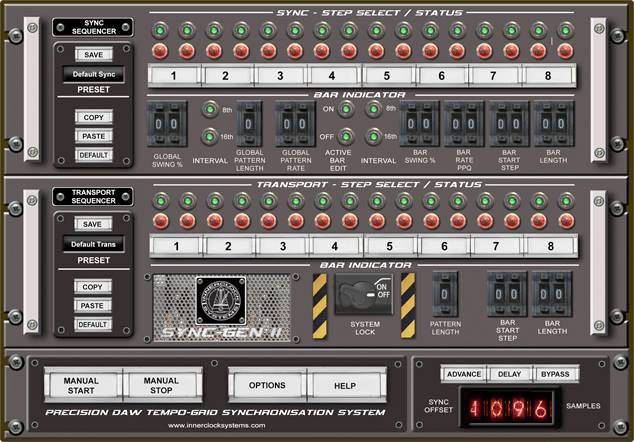The image size is (634, 442).
Task: Toggle Sync sequencer step 9 red LED
Action: pyautogui.click(x=376, y=51)
